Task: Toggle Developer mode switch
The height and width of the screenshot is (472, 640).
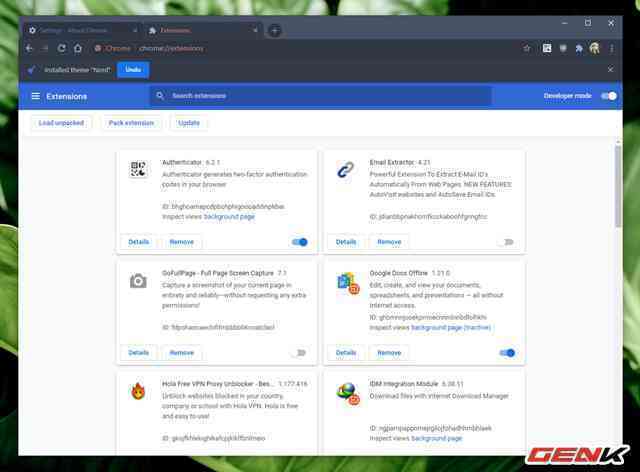Action: pyautogui.click(x=609, y=96)
